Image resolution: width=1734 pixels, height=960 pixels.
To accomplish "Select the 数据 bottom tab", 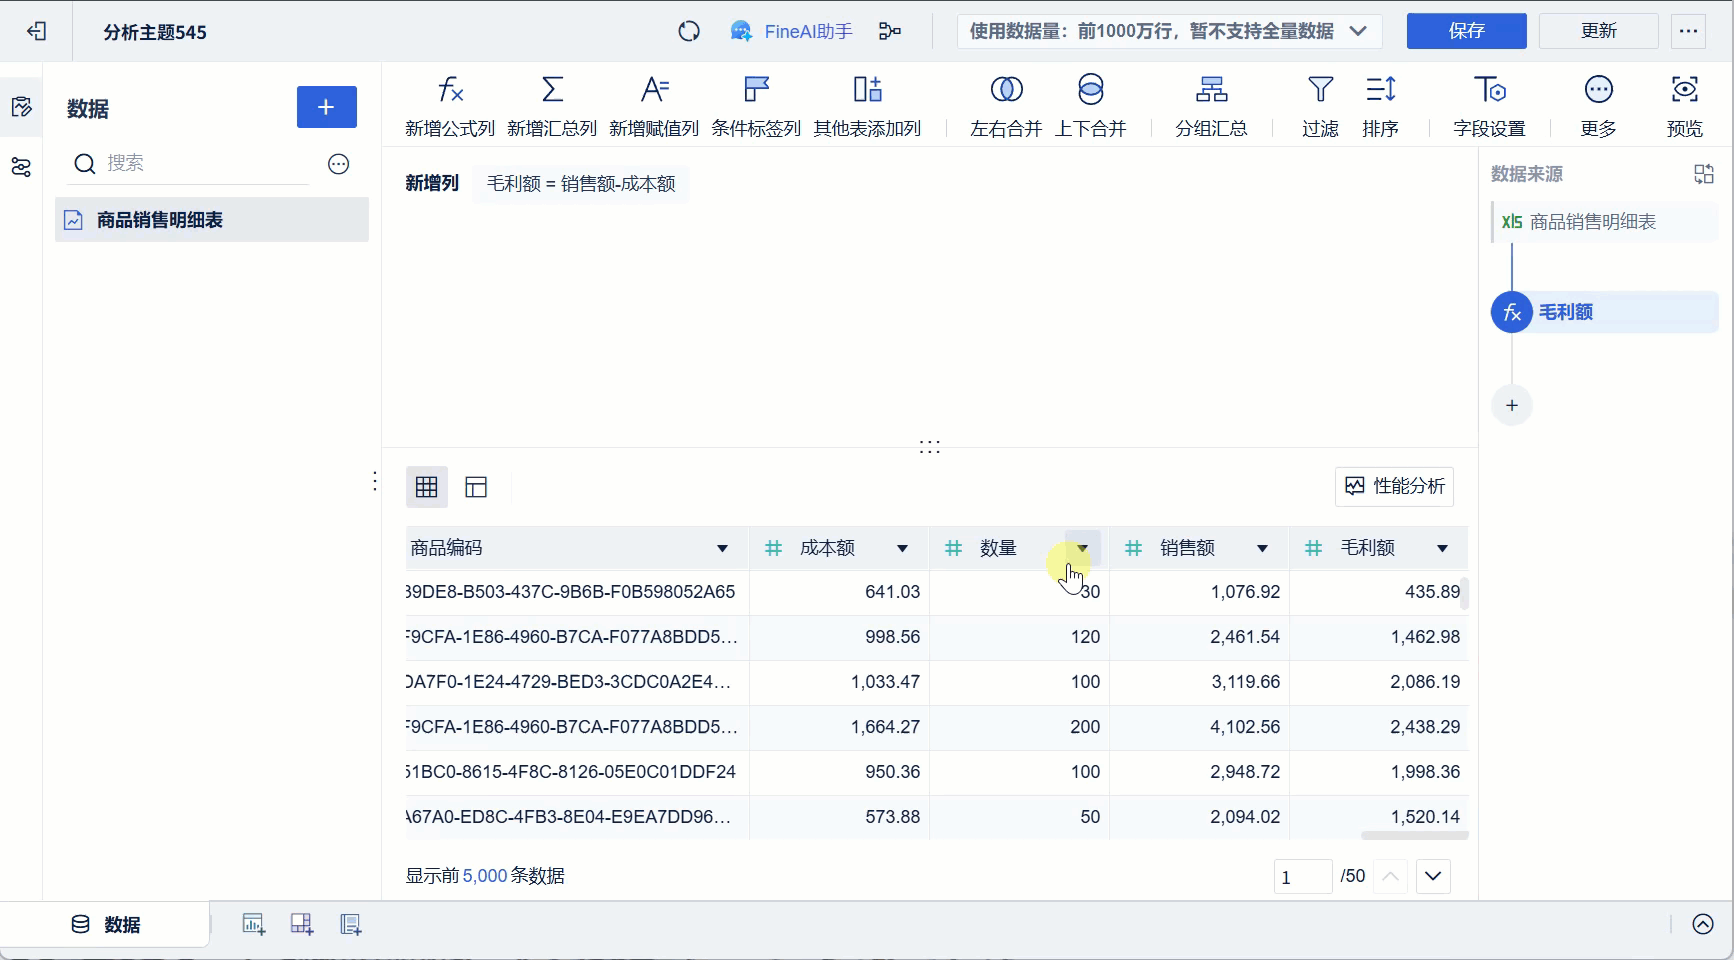I will pos(106,925).
